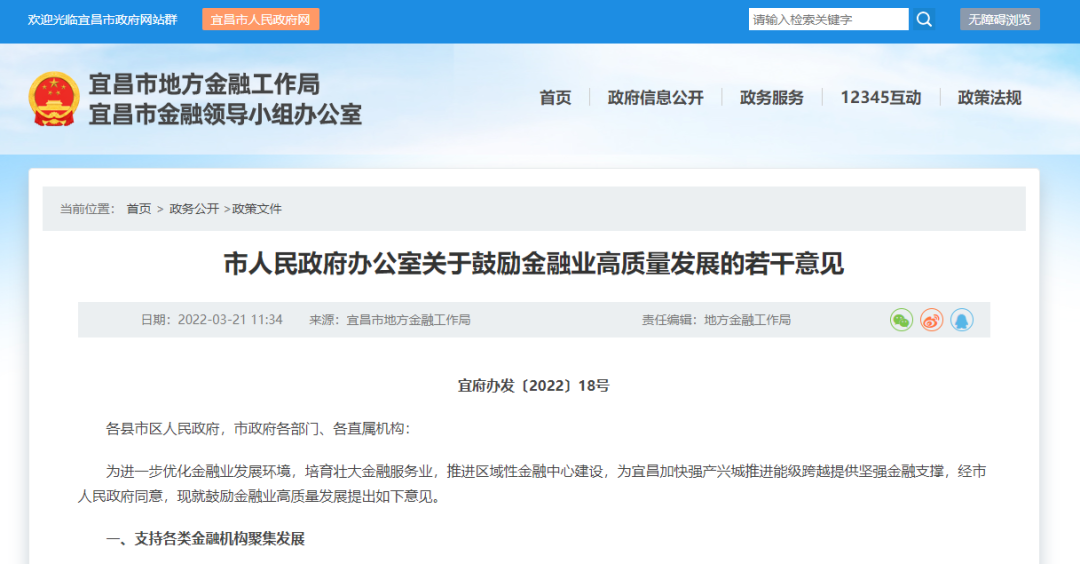Click the 宜昌市地方金融工作局 site title

pyautogui.click(x=204, y=84)
